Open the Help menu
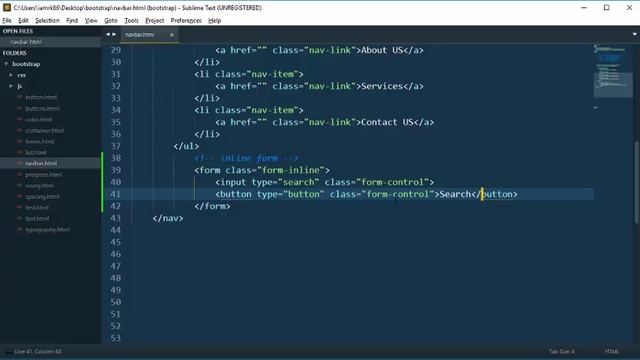The image size is (640, 360). tap(215, 20)
